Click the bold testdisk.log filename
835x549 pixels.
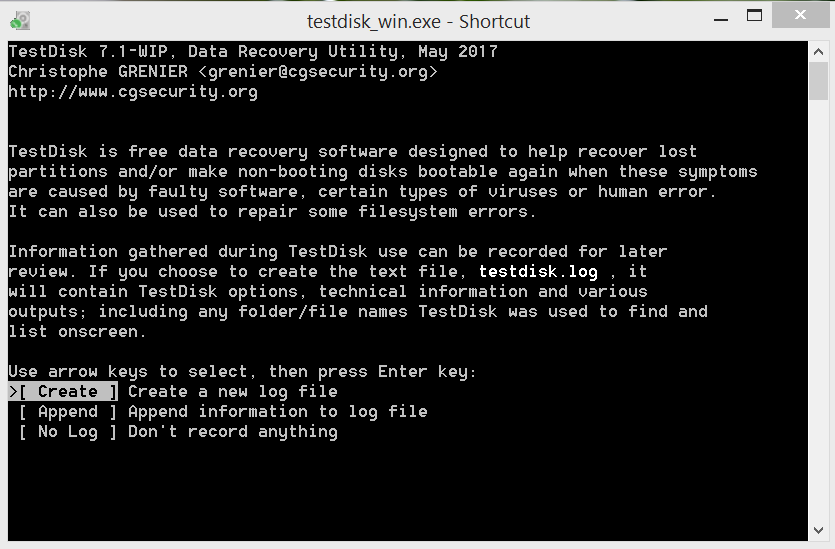tap(538, 272)
